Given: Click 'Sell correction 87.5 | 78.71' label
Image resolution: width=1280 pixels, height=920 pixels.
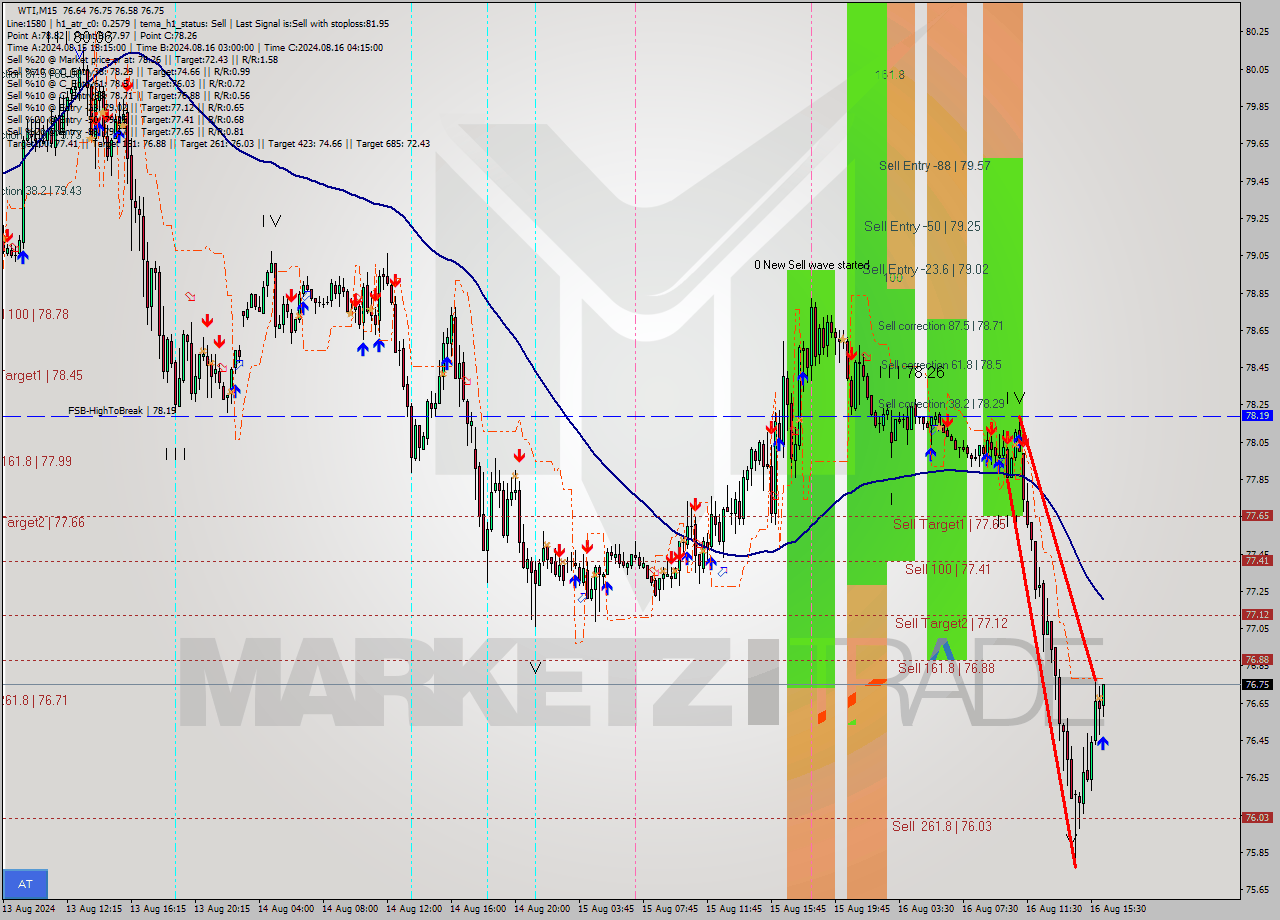Looking at the screenshot, I should point(941,326).
